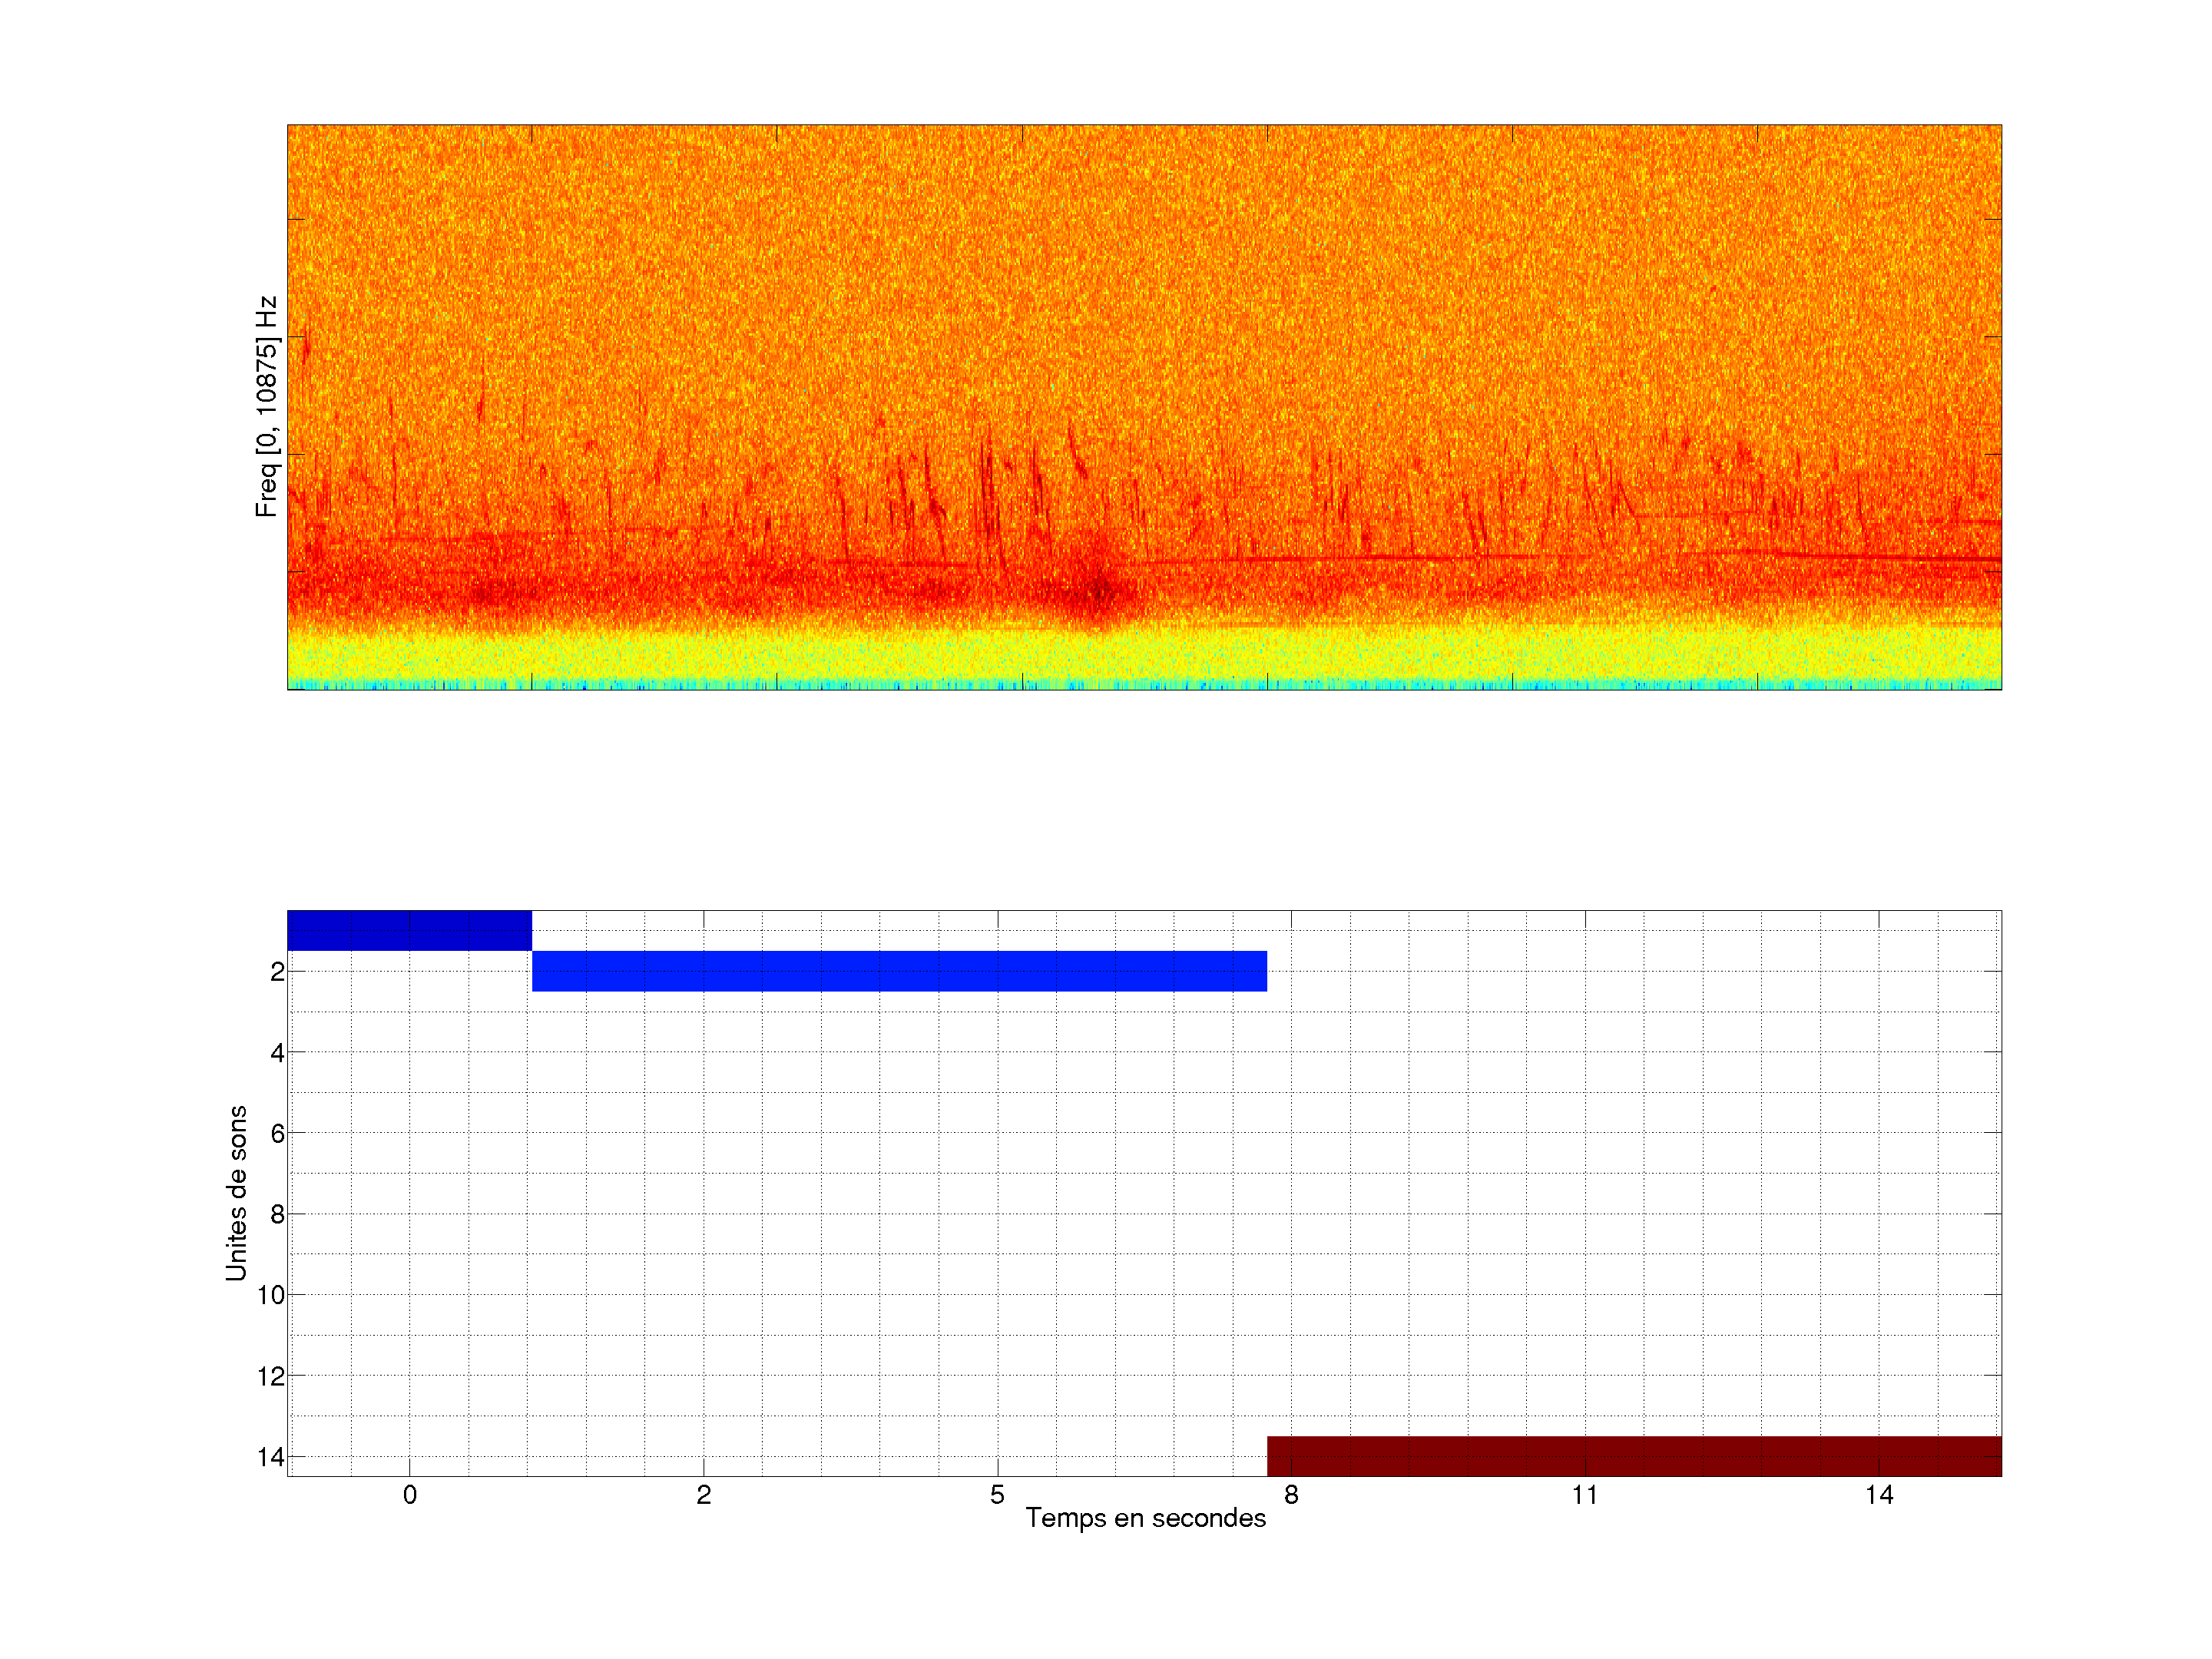Click the dark red bar at unit 14
This screenshot has width=2212, height=1659.
pos(1634,1456)
